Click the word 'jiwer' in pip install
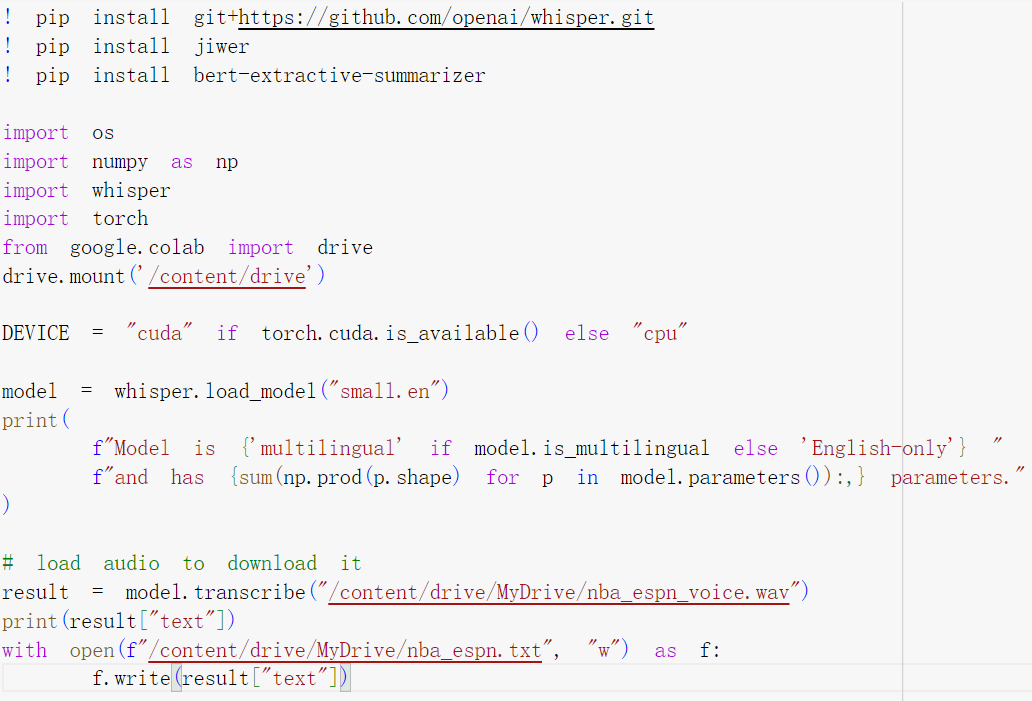The height and width of the screenshot is (701, 1032). 222,46
